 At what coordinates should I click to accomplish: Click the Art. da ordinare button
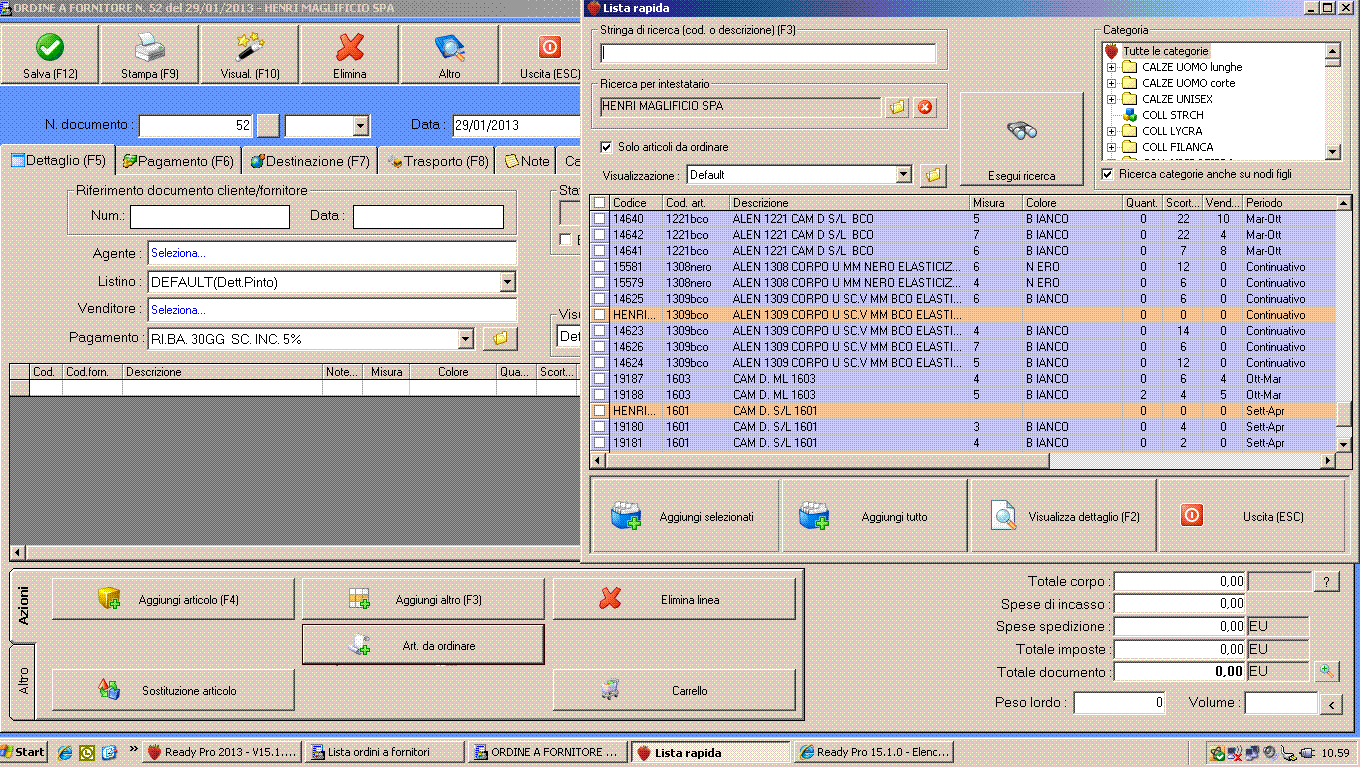pyautogui.click(x=423, y=646)
